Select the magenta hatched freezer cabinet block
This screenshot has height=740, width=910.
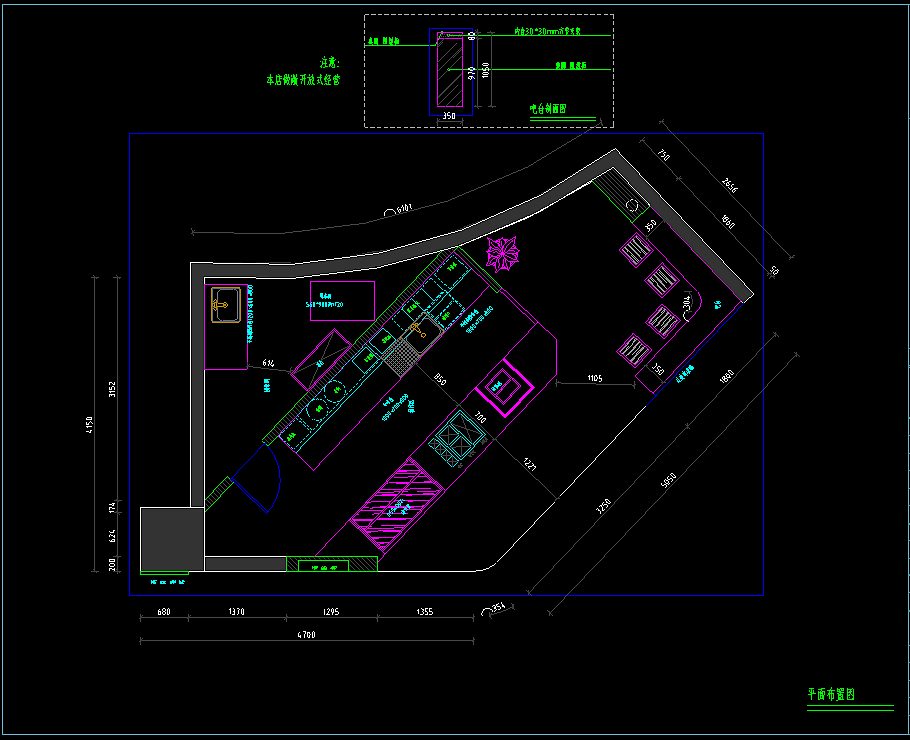tap(396, 505)
